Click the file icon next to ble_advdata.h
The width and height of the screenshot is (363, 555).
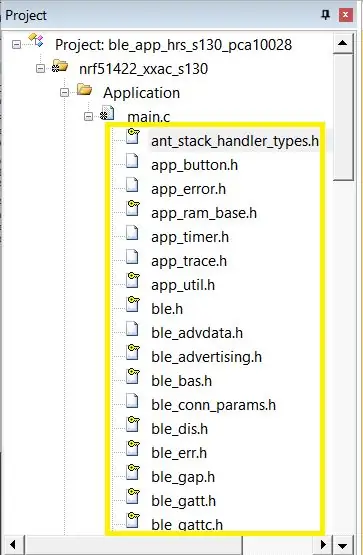pos(132,329)
